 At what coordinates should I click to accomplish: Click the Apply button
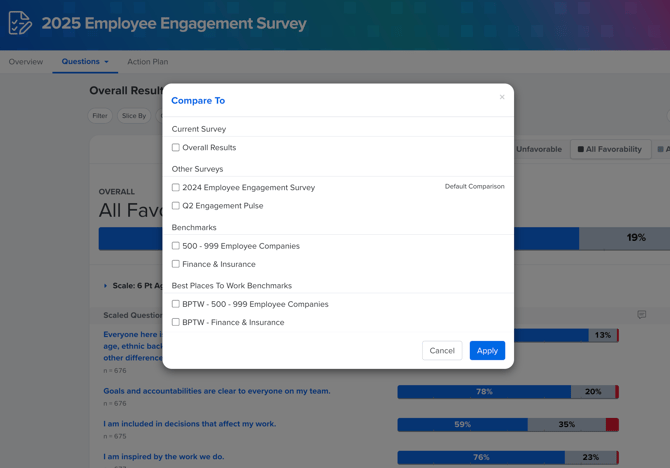pyautogui.click(x=487, y=350)
